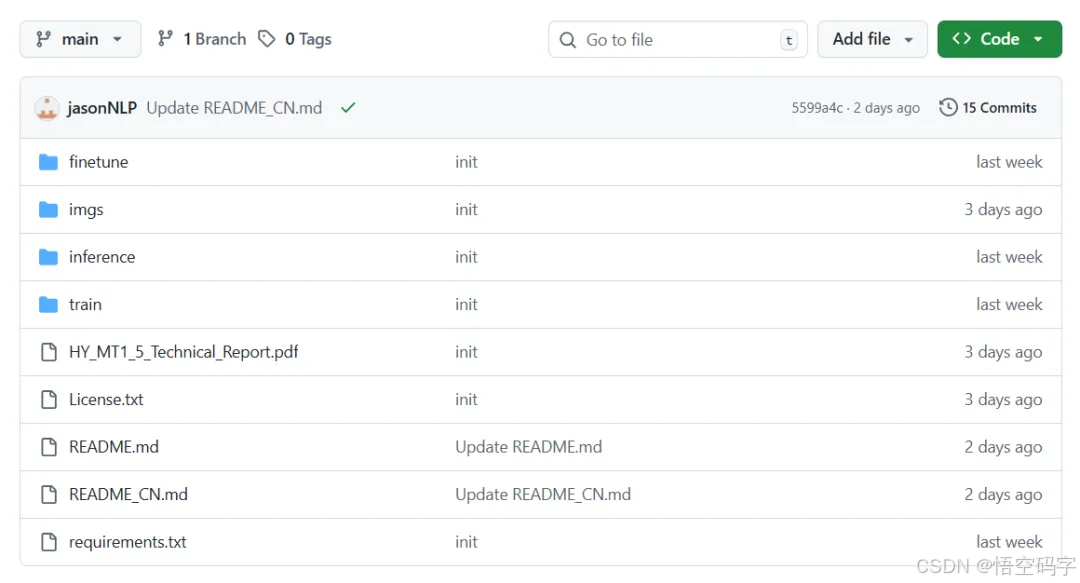Open the 0 Tags link
This screenshot has height=583, width=1080.
[x=295, y=39]
